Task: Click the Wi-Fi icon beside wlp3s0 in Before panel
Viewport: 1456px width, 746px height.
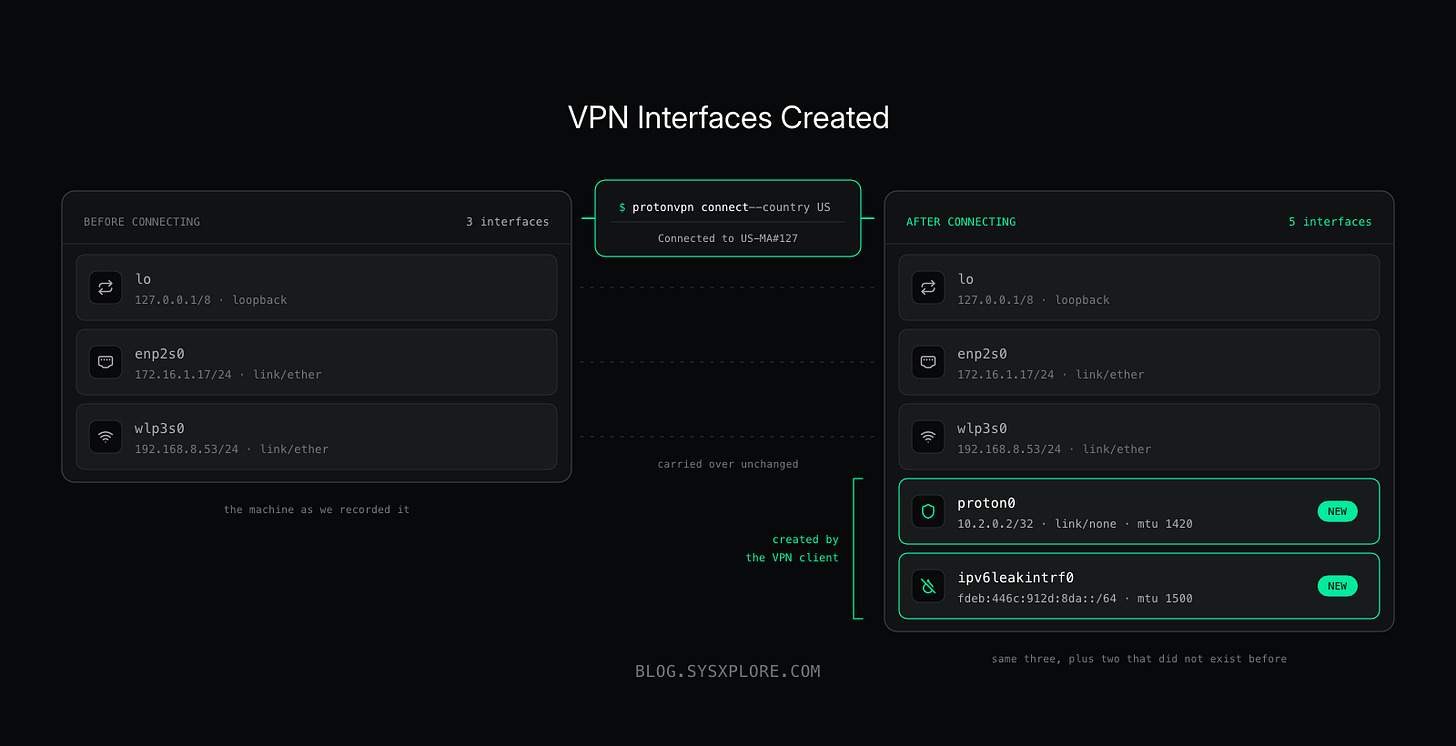Action: click(105, 437)
